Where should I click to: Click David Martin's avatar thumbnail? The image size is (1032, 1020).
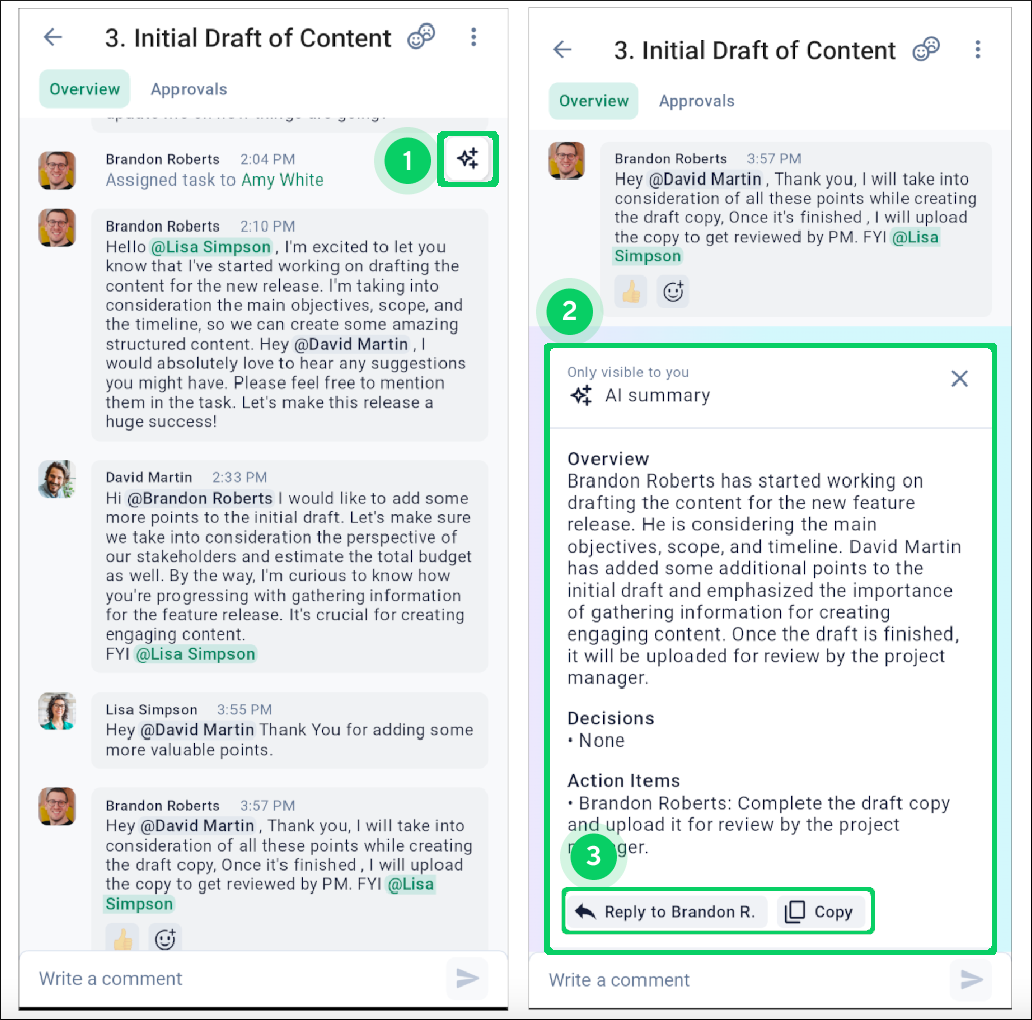tap(57, 478)
